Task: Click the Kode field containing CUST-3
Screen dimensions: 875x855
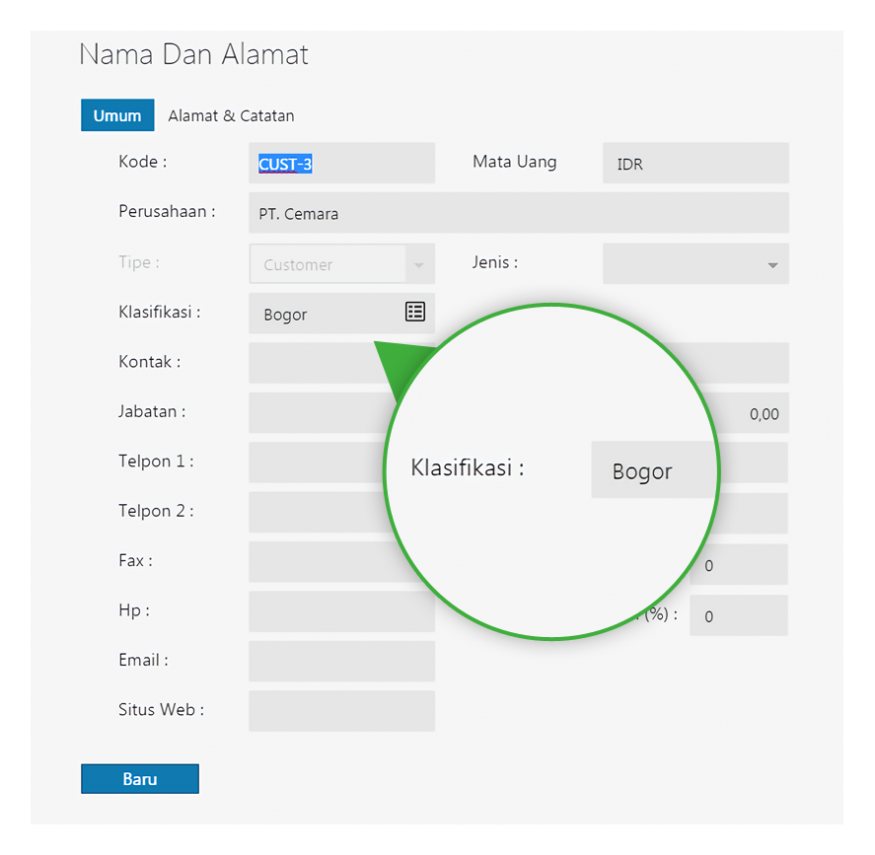Action: click(341, 163)
